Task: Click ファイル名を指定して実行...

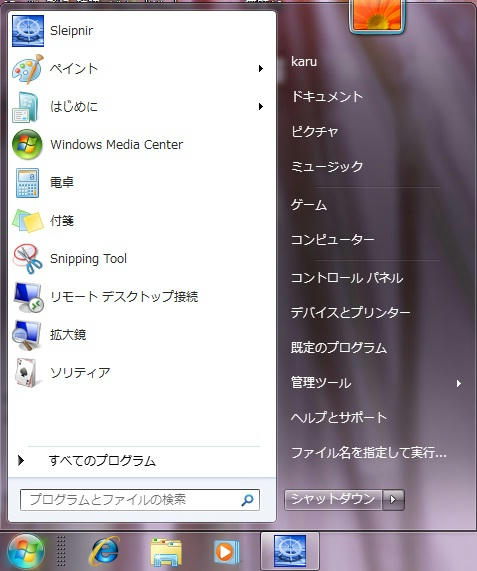Action: coord(368,453)
